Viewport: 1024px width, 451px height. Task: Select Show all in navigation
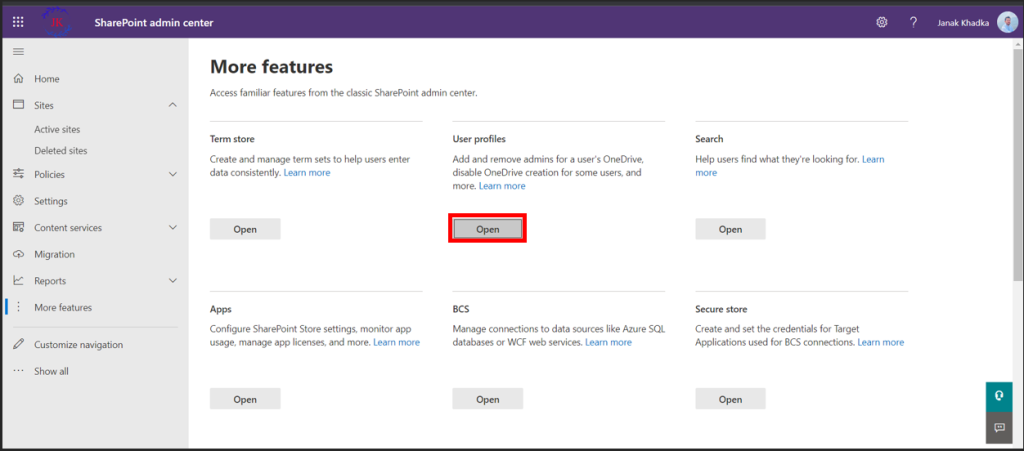point(51,371)
